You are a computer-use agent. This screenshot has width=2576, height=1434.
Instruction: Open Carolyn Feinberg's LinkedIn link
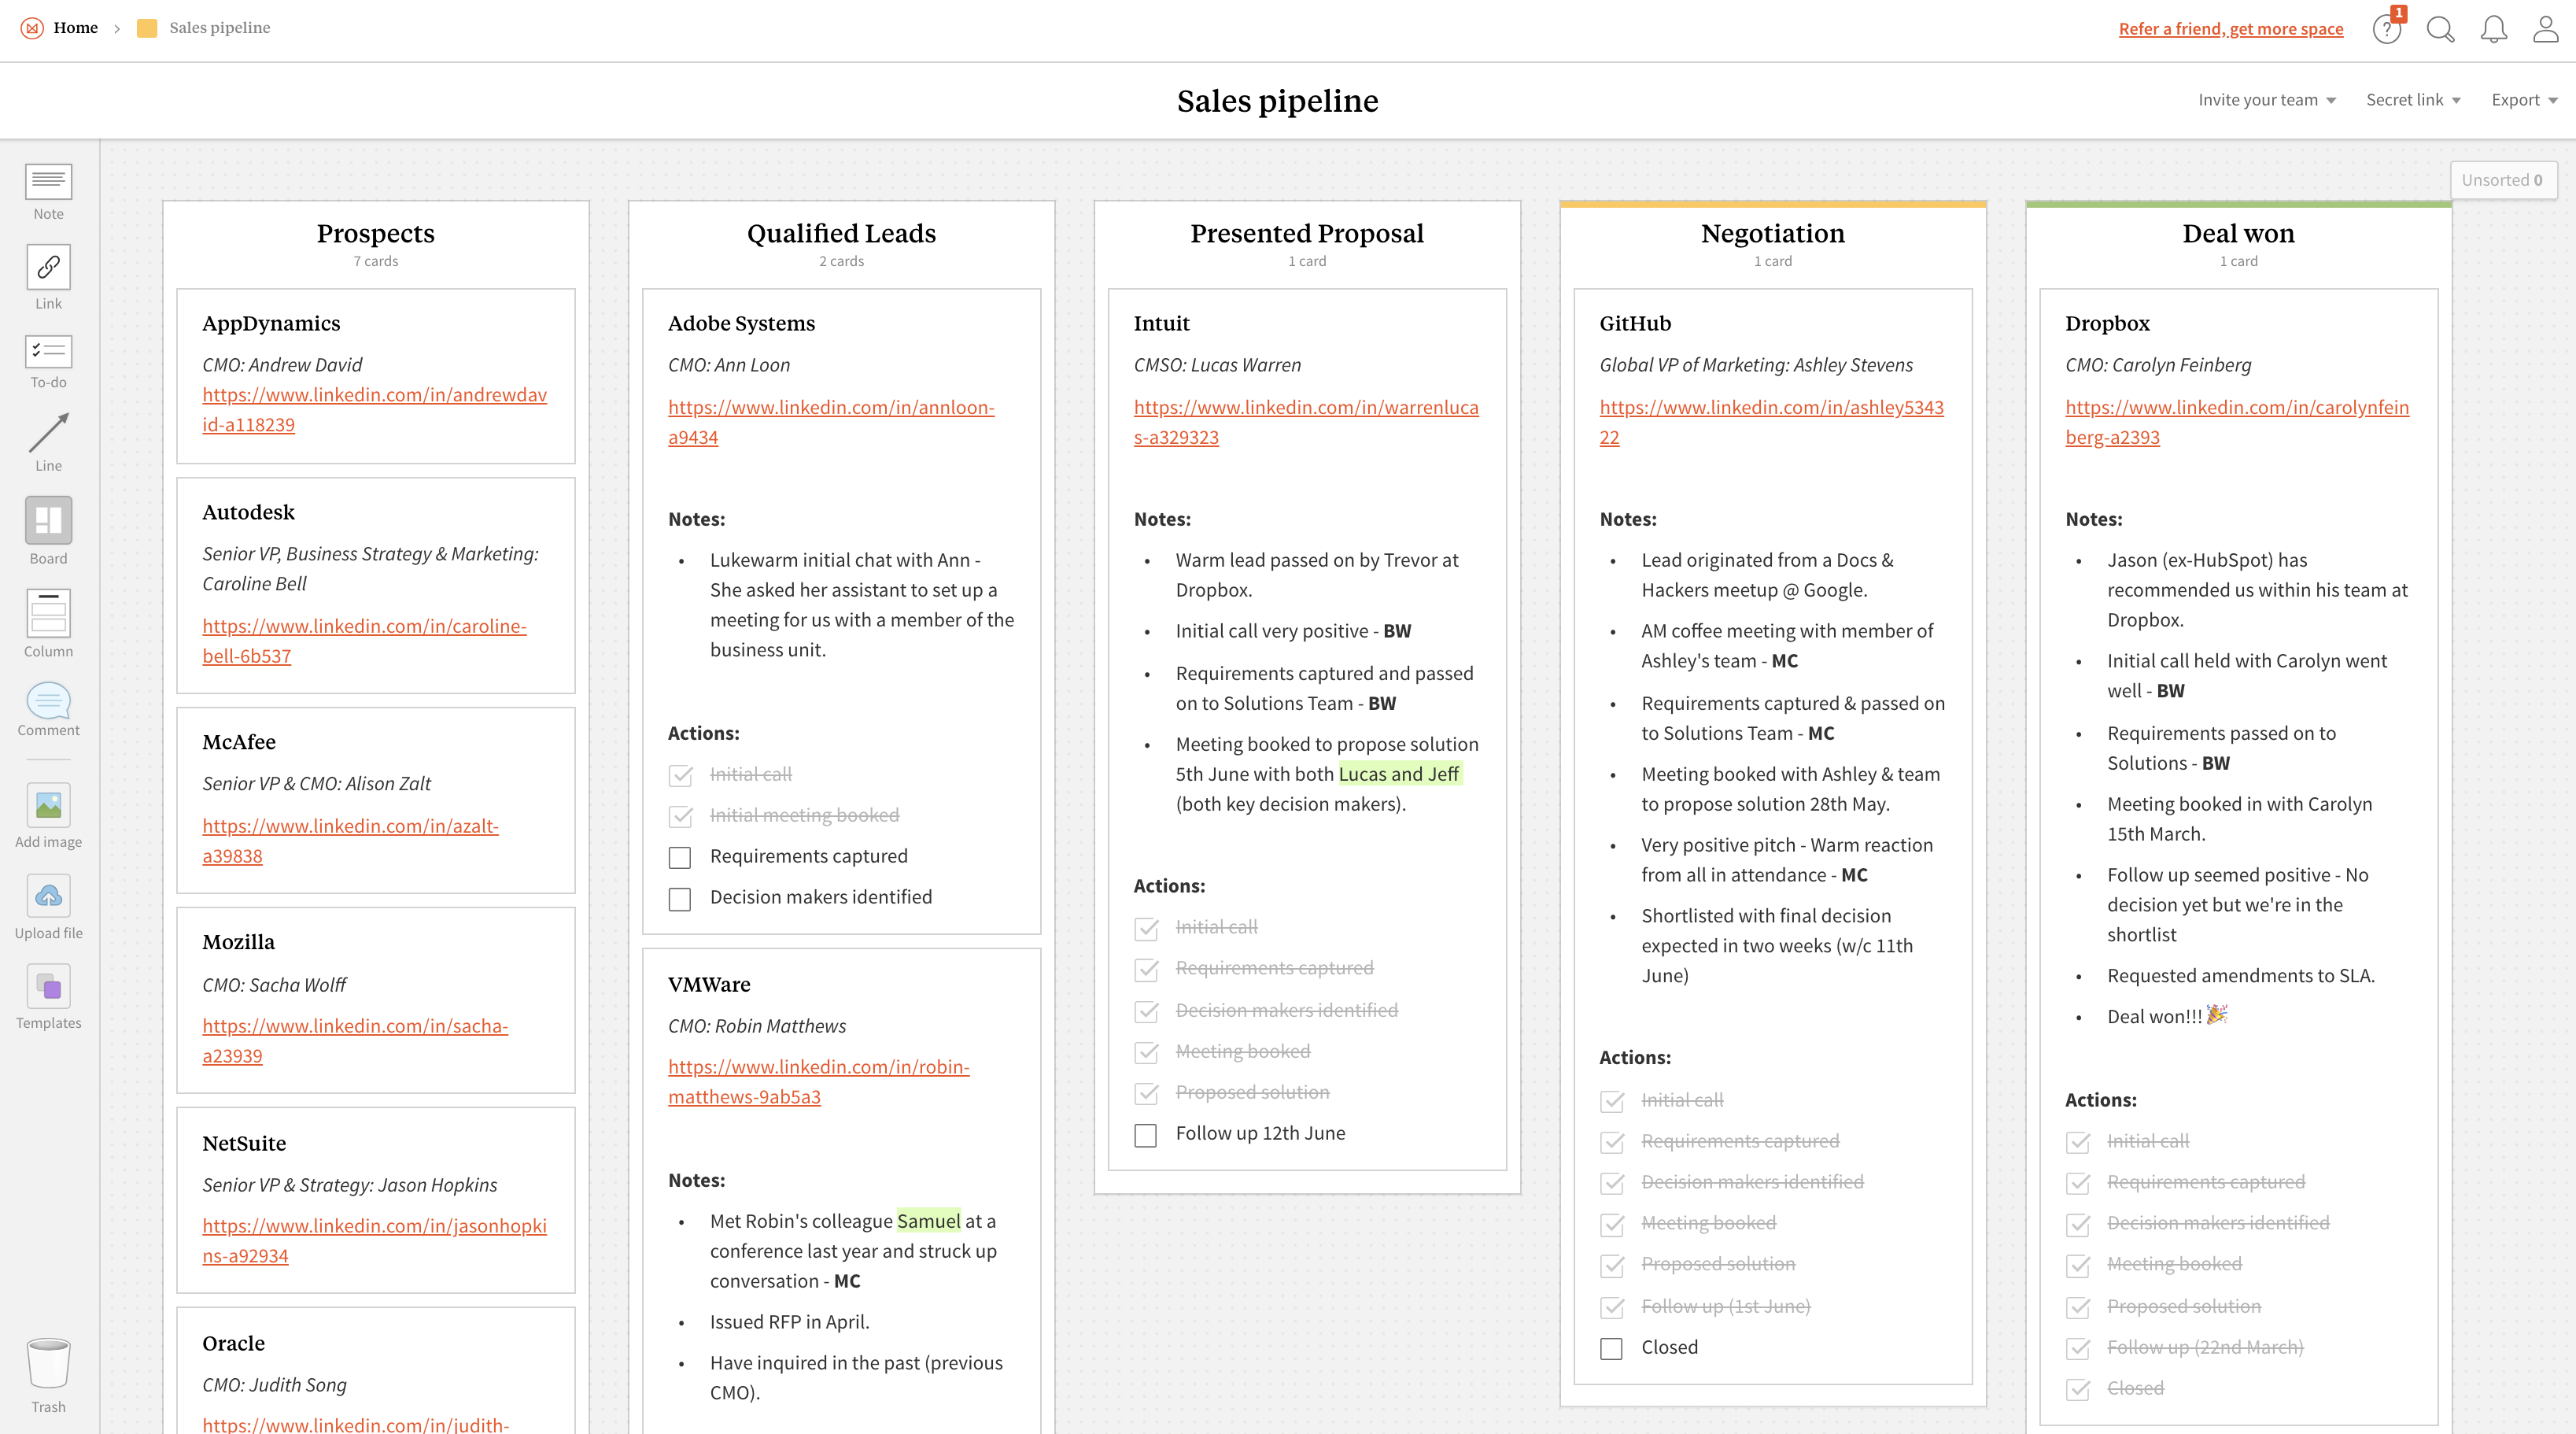coord(2237,422)
